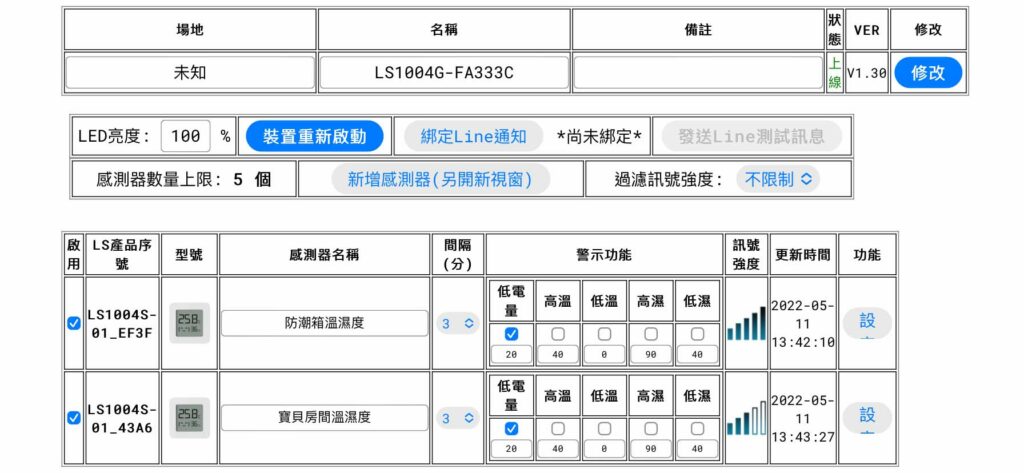Open interval dropdown for 防潮箱溫濕度 sensor

pos(459,323)
